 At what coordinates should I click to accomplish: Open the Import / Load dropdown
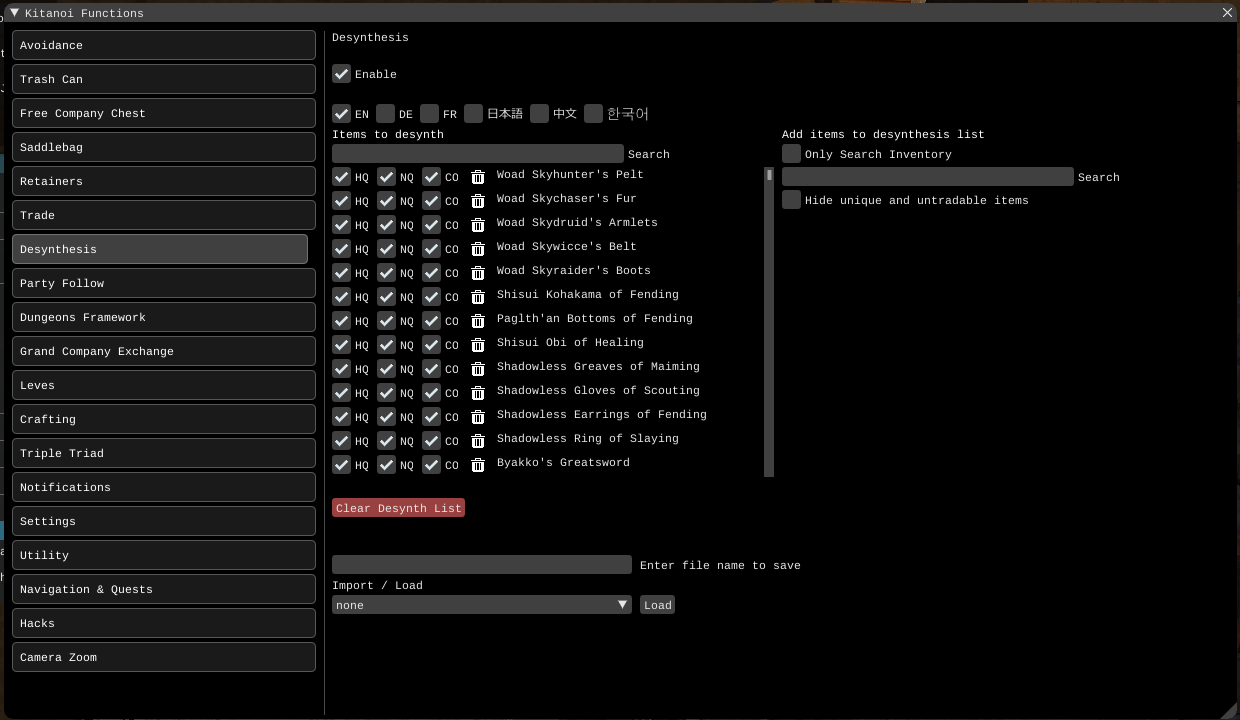481,605
